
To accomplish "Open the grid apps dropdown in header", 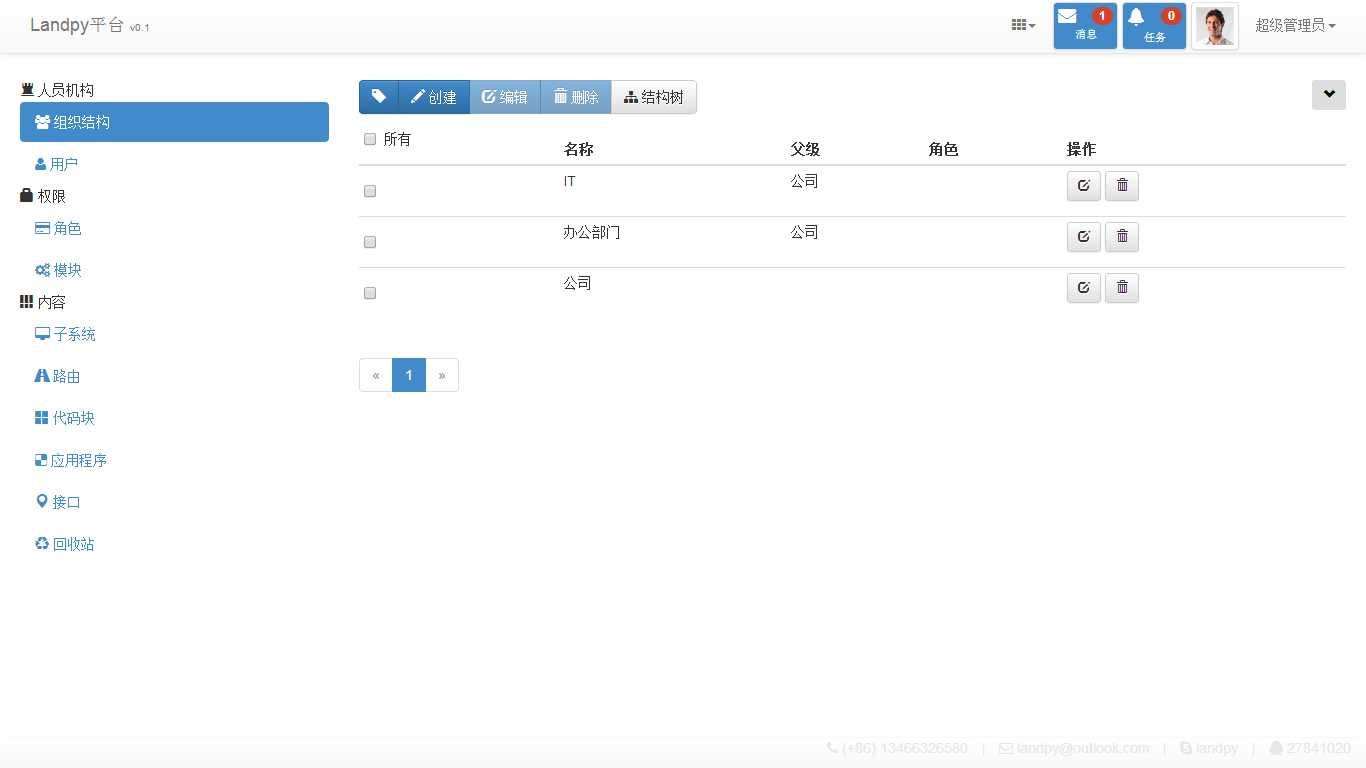I will click(1023, 25).
